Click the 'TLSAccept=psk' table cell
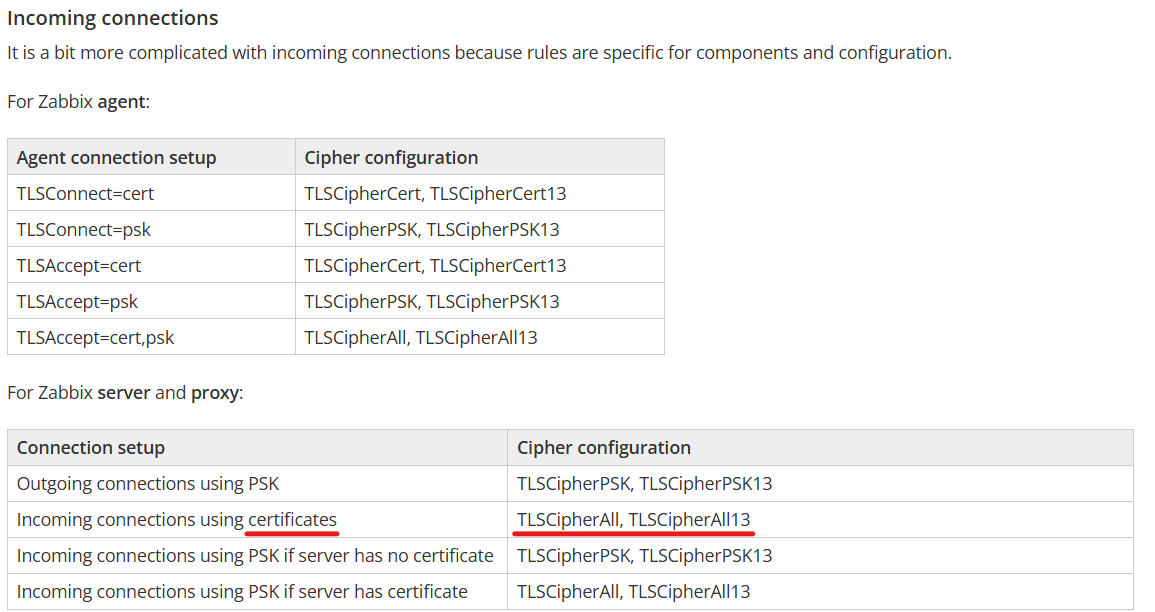1155x612 pixels. 77,301
